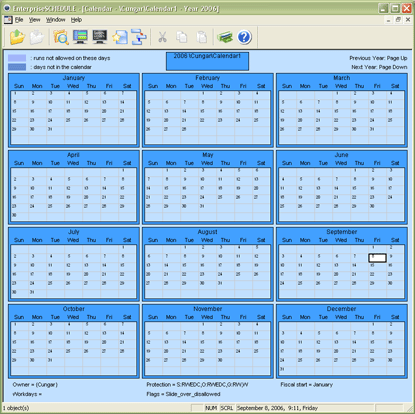
Task: Open the View menu
Action: (34, 20)
